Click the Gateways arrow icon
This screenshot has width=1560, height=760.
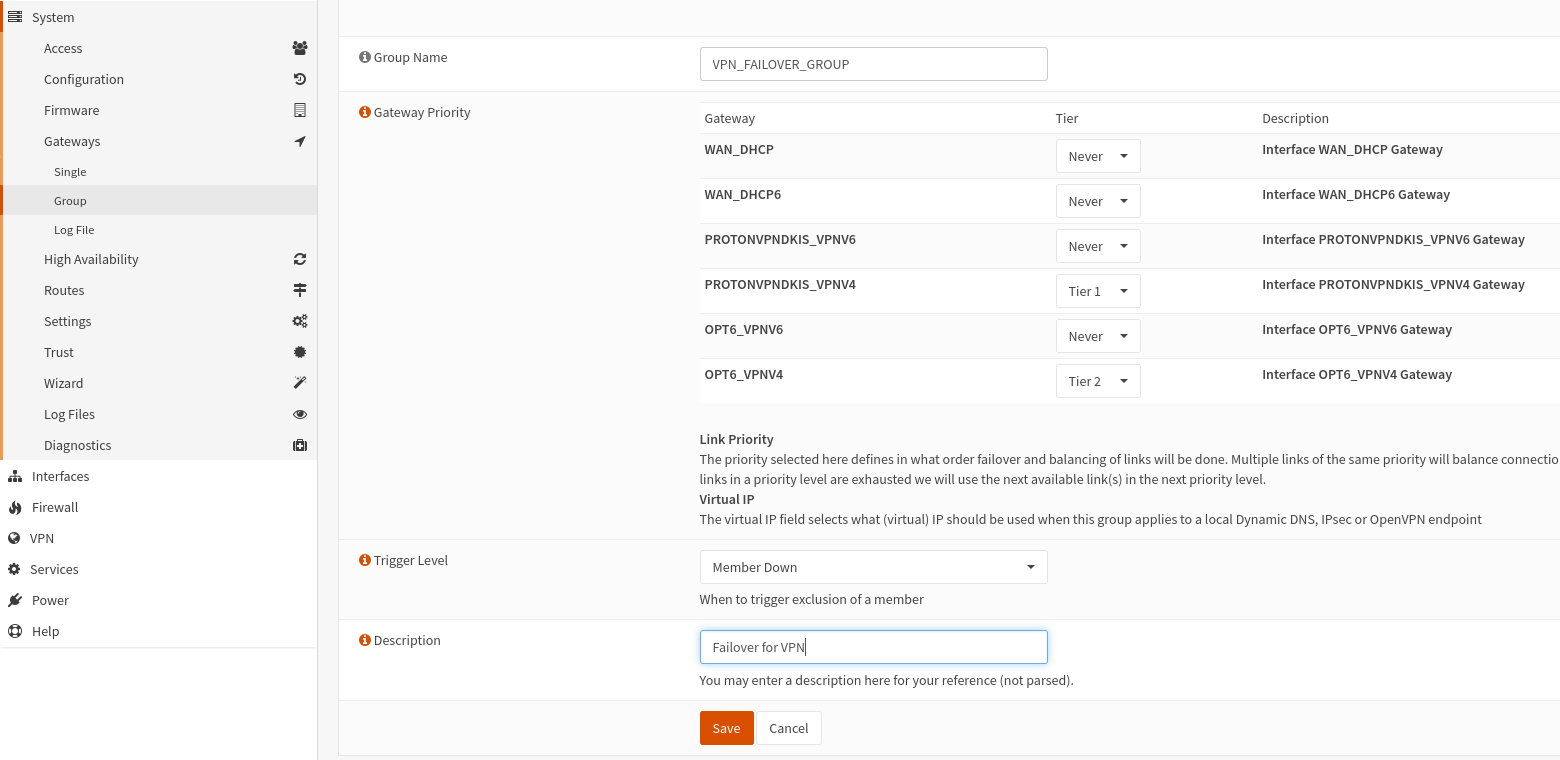[x=299, y=141]
